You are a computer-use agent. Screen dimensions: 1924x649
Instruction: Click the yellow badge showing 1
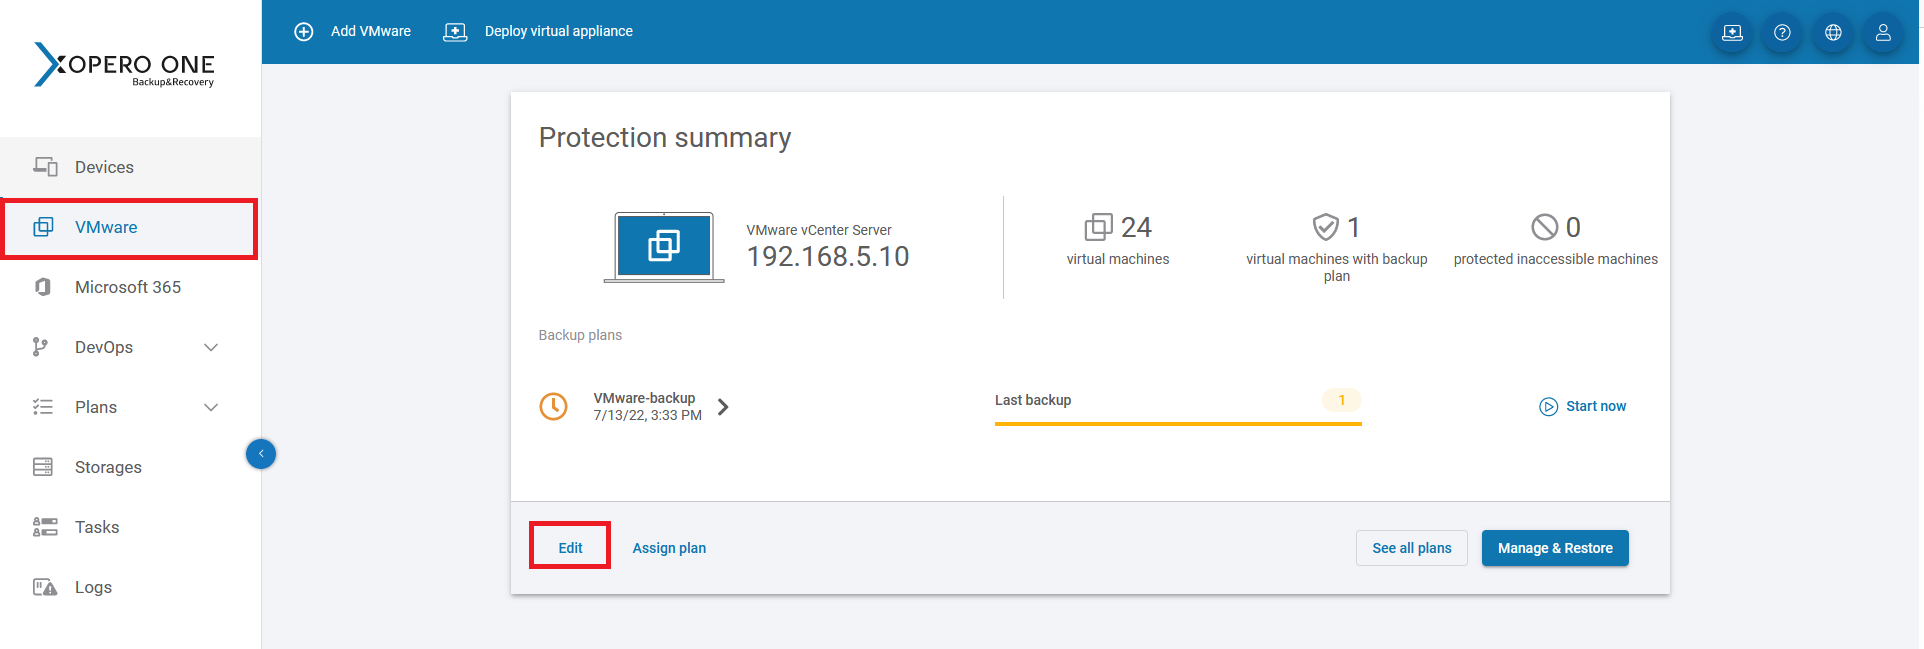pyautogui.click(x=1342, y=400)
